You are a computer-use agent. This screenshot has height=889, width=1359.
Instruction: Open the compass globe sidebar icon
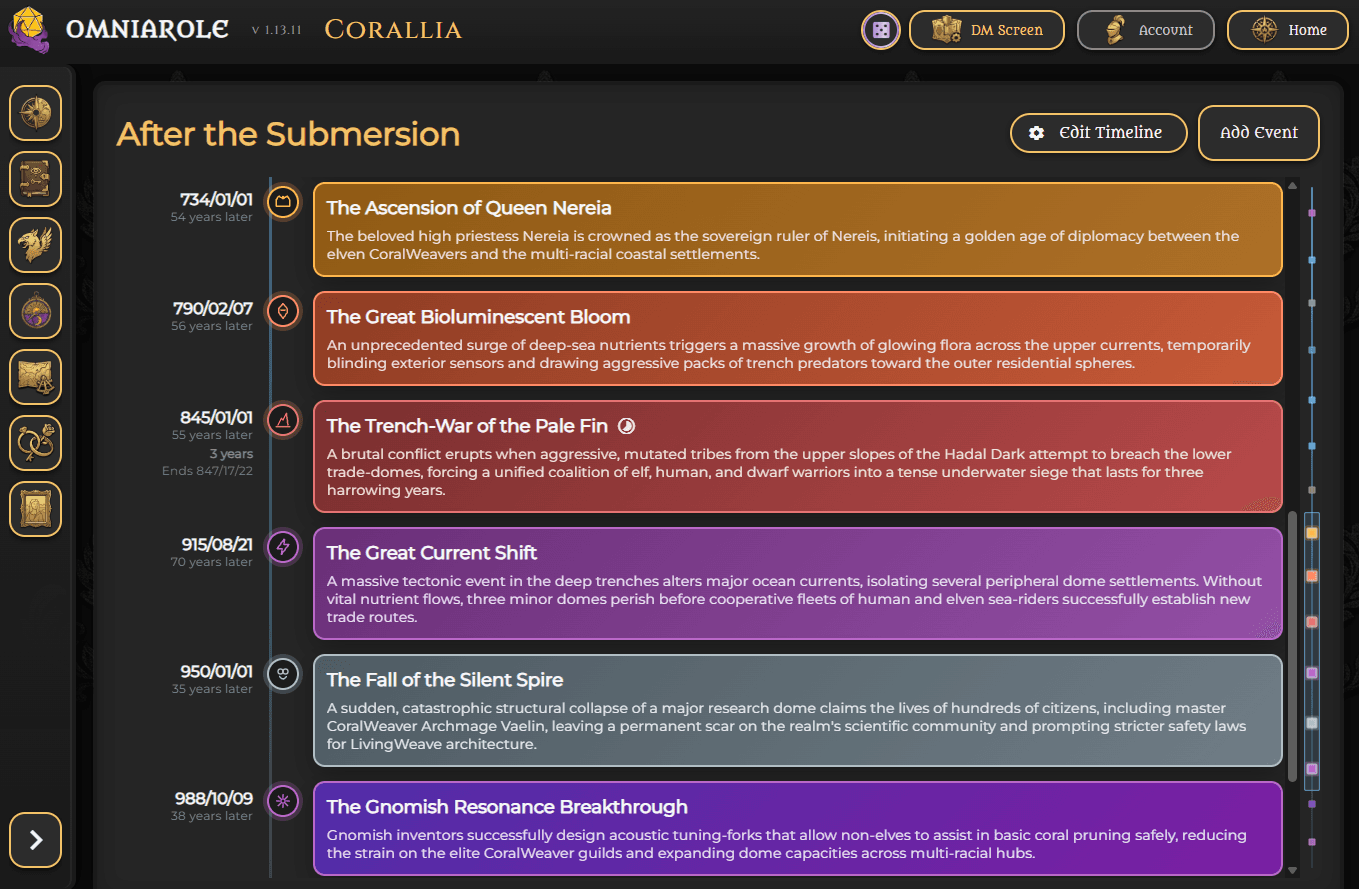coord(36,113)
